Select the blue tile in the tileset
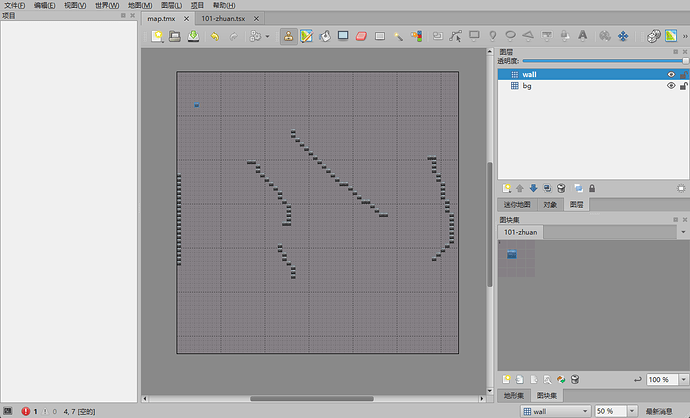The width and height of the screenshot is (690, 418). coord(511,254)
